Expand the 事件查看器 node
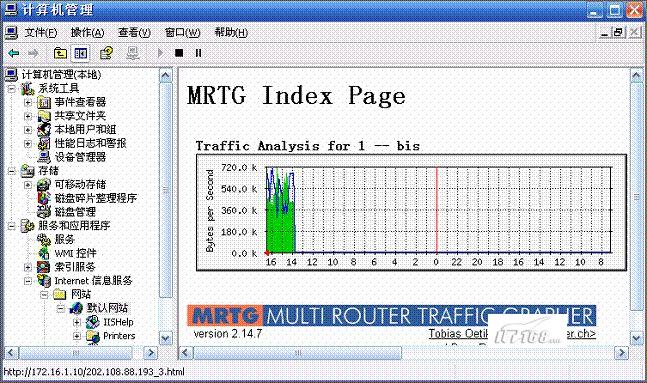647x383 pixels. pyautogui.click(x=28, y=102)
